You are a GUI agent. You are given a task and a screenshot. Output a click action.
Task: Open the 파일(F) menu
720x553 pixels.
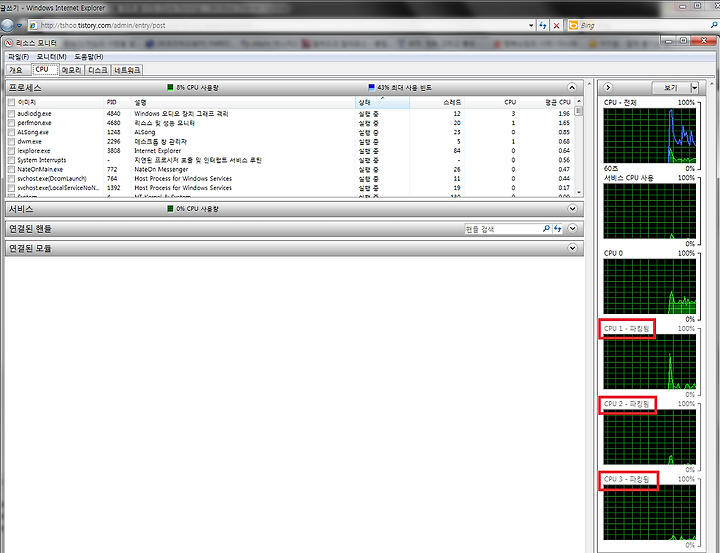(18, 56)
